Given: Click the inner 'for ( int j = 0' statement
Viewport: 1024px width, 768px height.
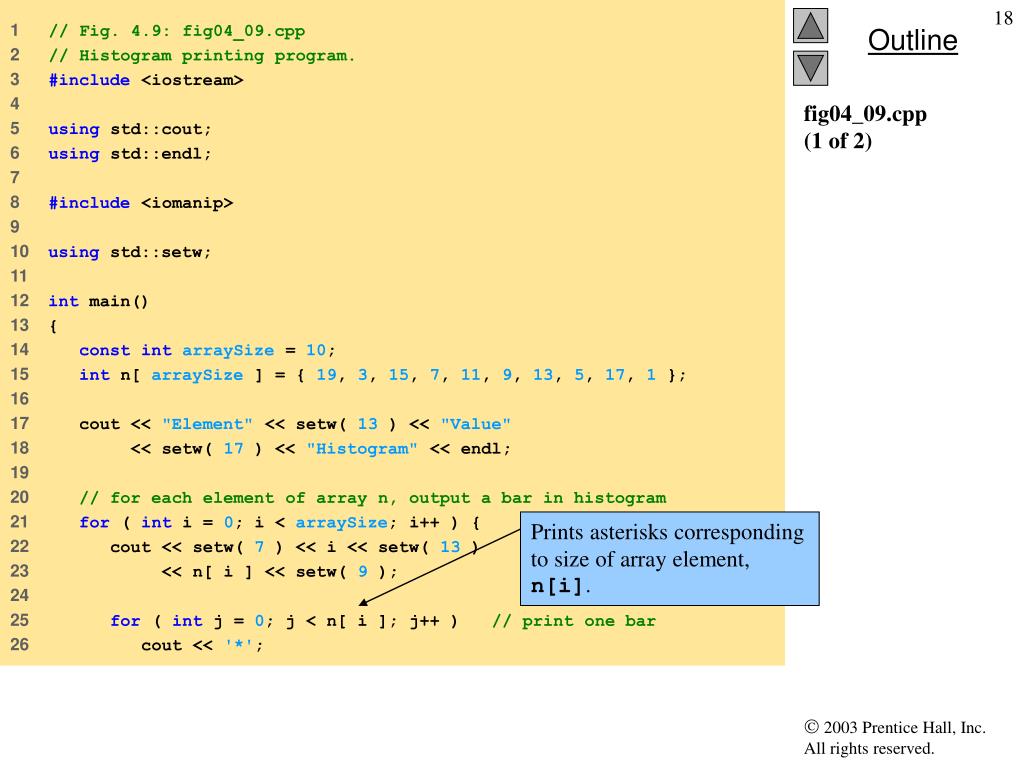Looking at the screenshot, I should pos(284,621).
